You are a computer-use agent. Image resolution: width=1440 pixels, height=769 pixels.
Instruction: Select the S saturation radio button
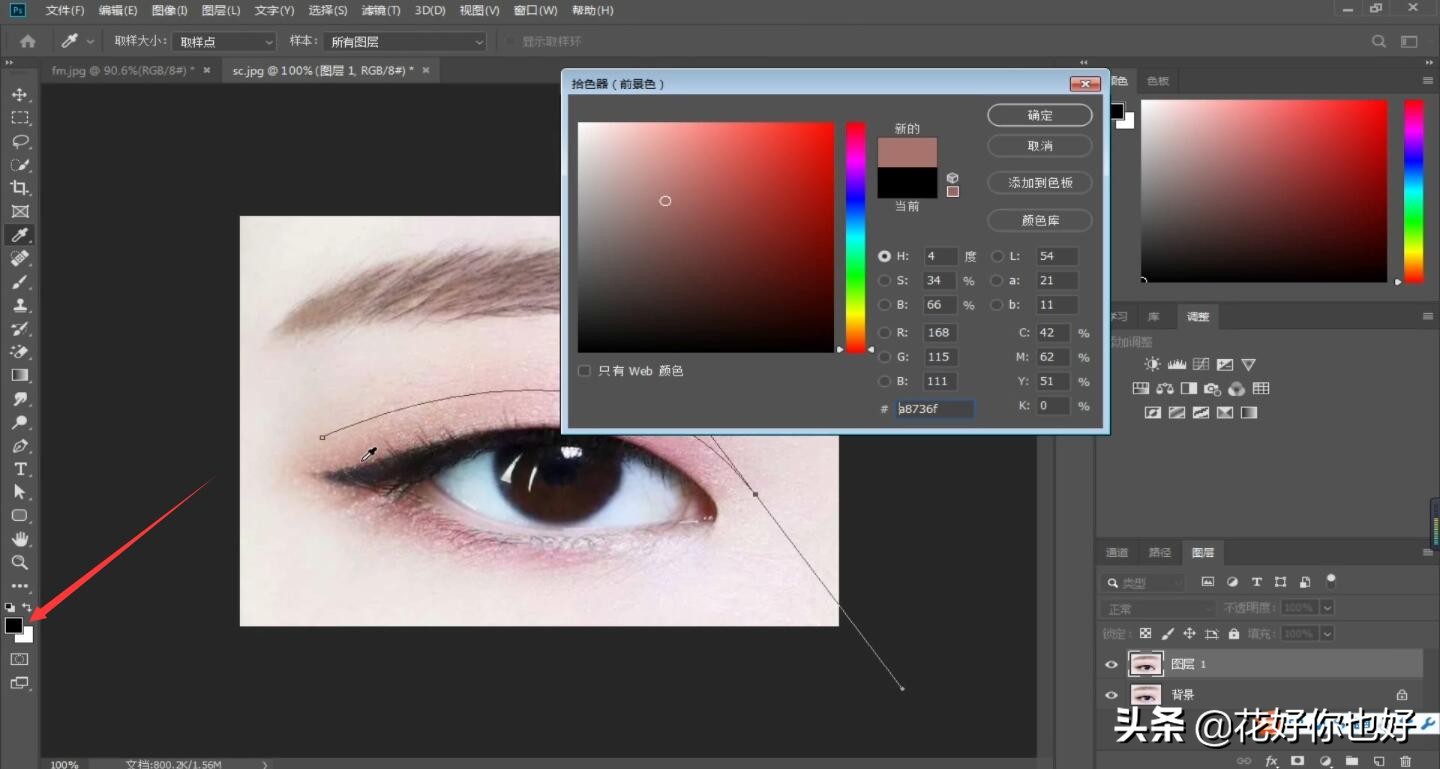[x=884, y=281]
